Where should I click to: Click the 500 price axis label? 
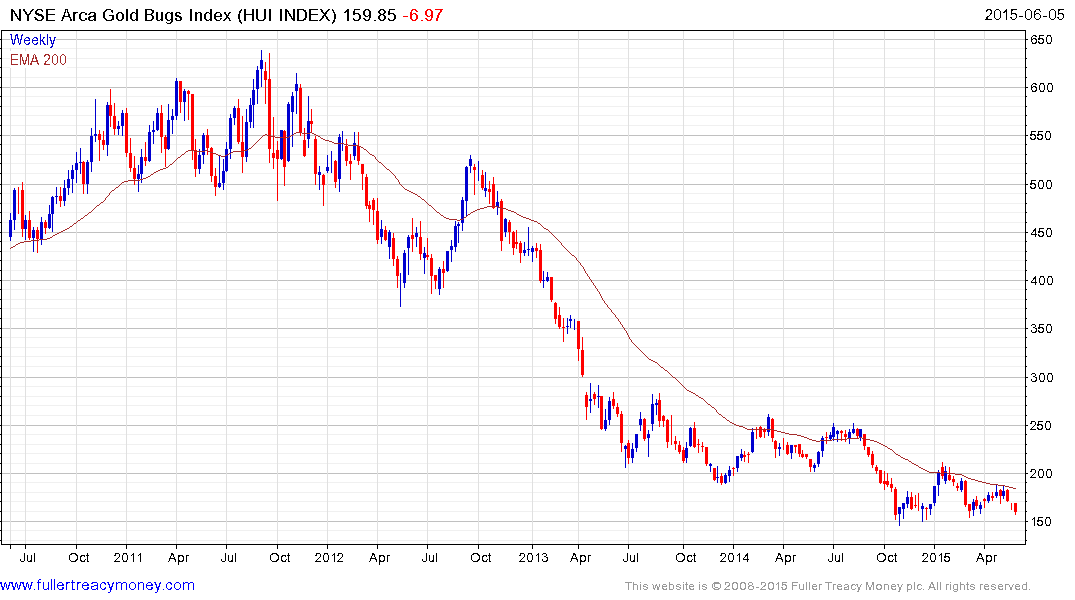click(1041, 184)
